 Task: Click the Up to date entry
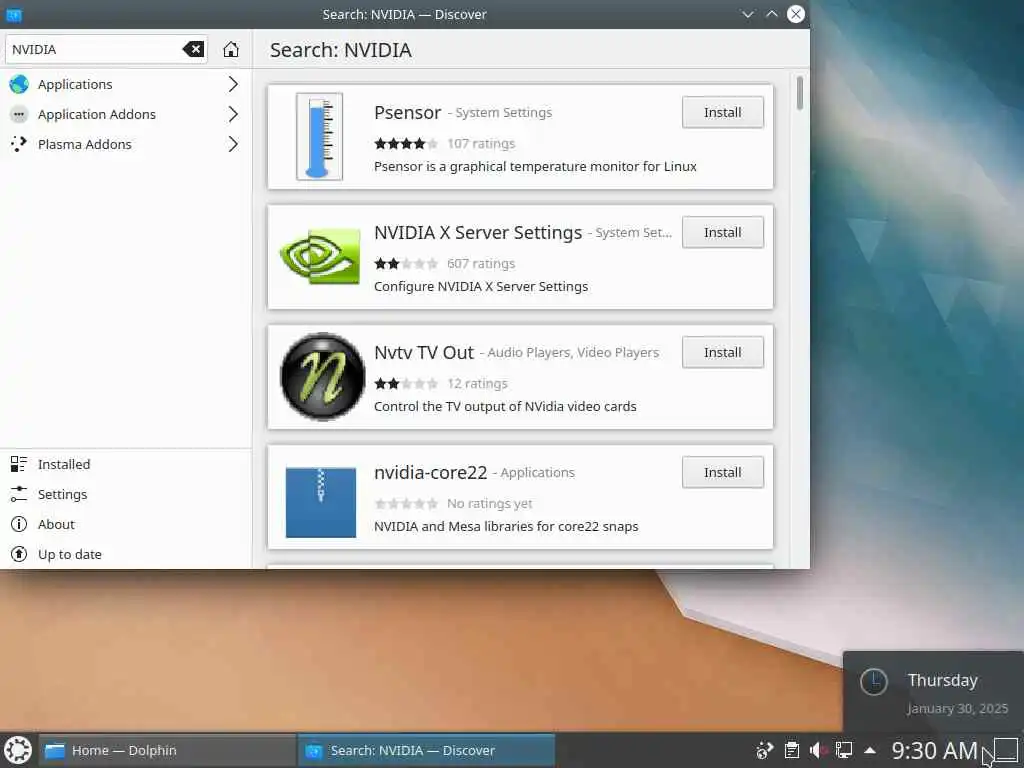pos(125,554)
